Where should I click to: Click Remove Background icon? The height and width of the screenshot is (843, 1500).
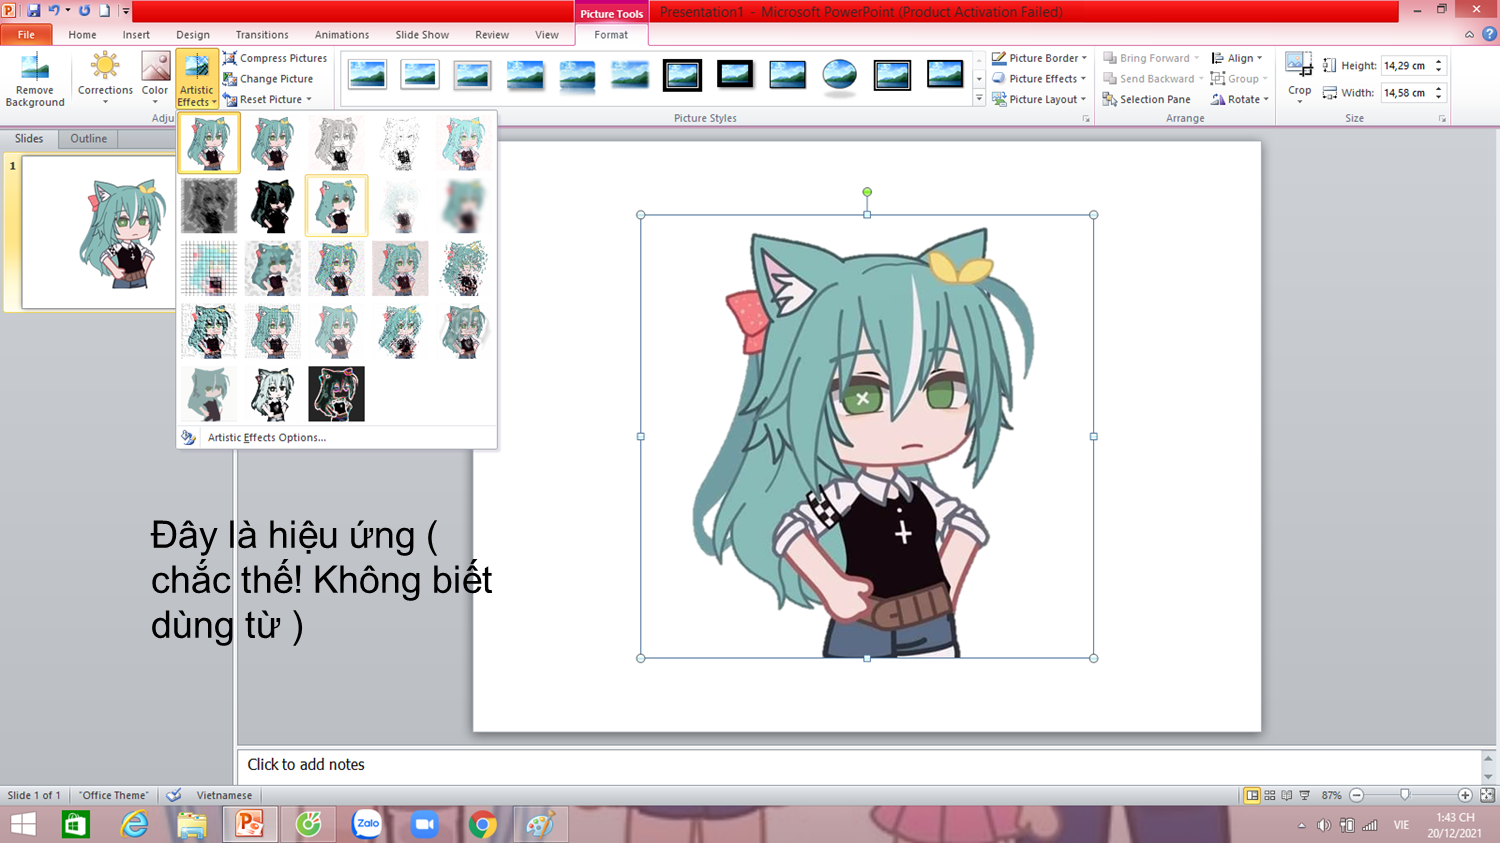tap(35, 80)
